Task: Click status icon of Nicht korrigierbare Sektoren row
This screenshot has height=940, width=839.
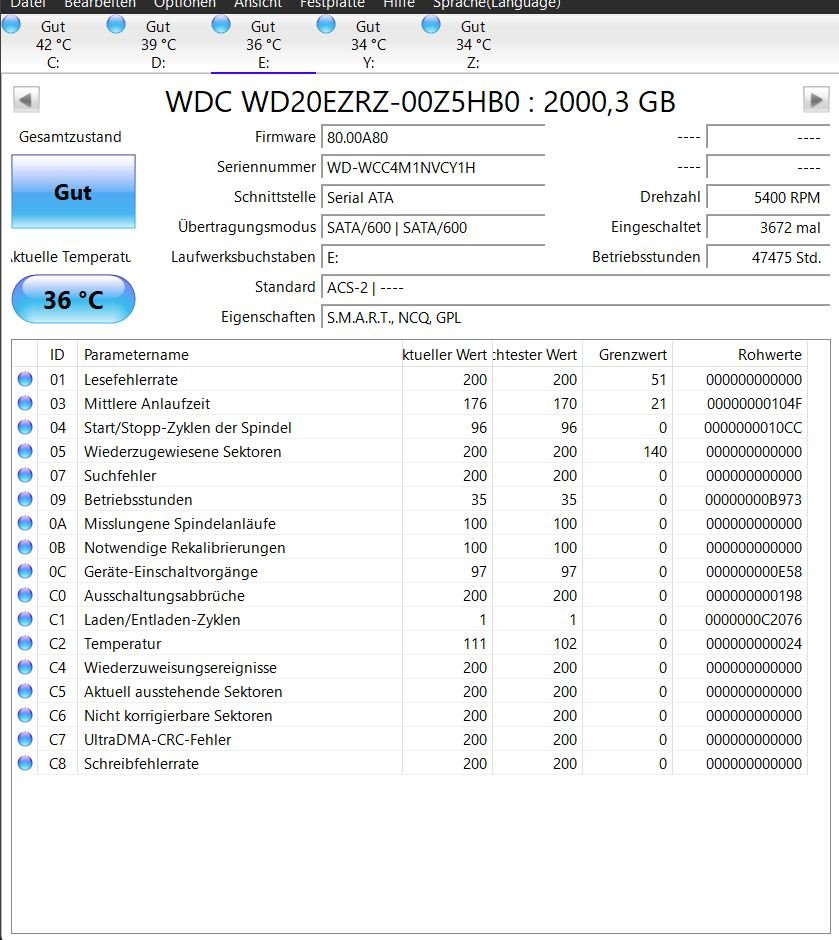Action: [x=25, y=715]
